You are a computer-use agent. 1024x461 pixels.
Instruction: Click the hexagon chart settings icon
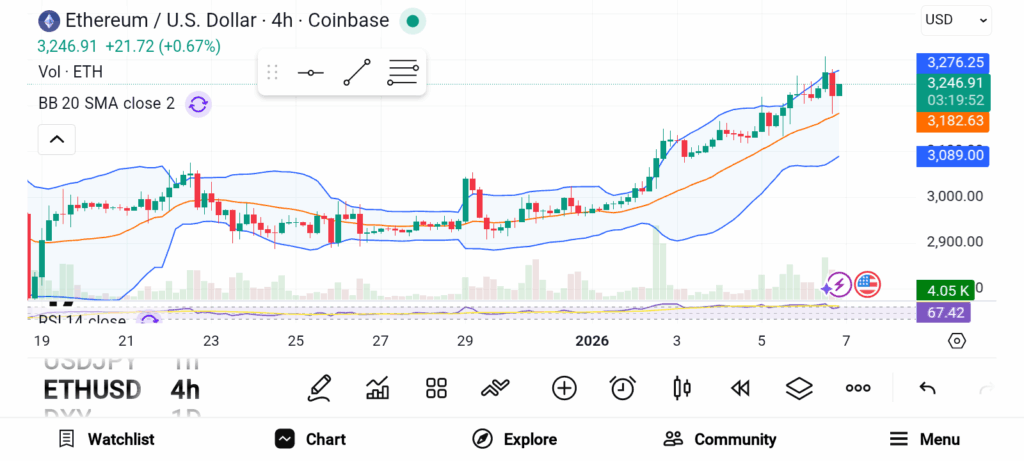pyautogui.click(x=957, y=341)
